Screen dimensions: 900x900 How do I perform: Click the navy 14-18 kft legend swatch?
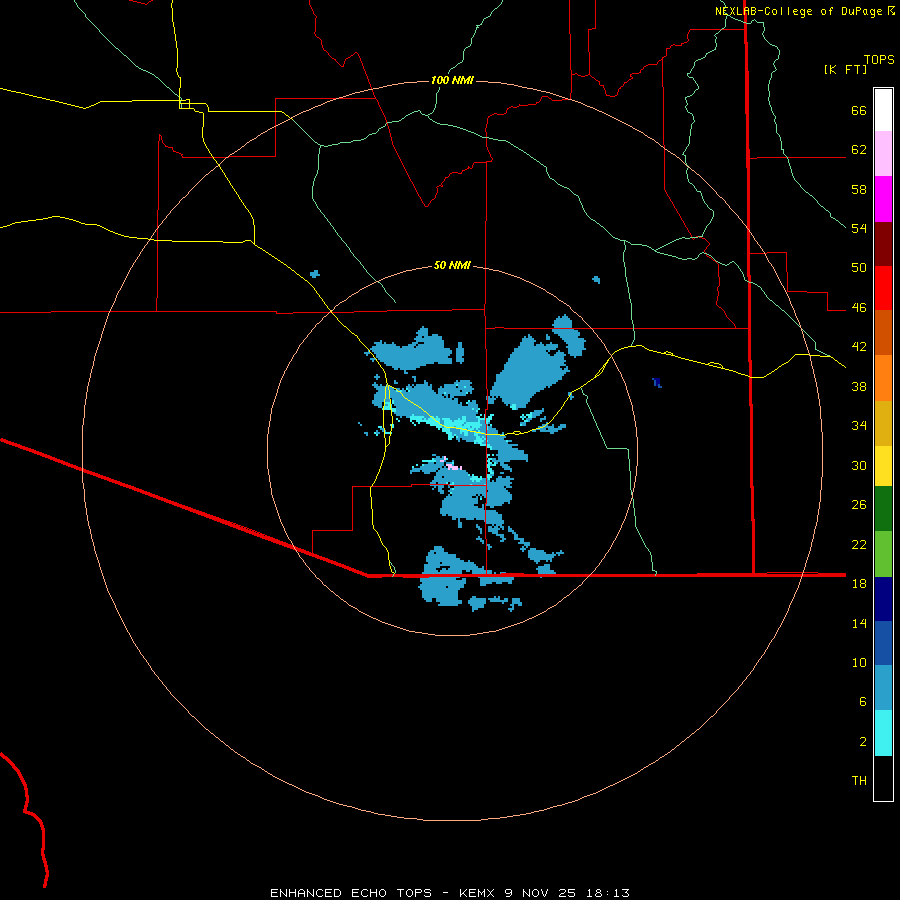883,599
